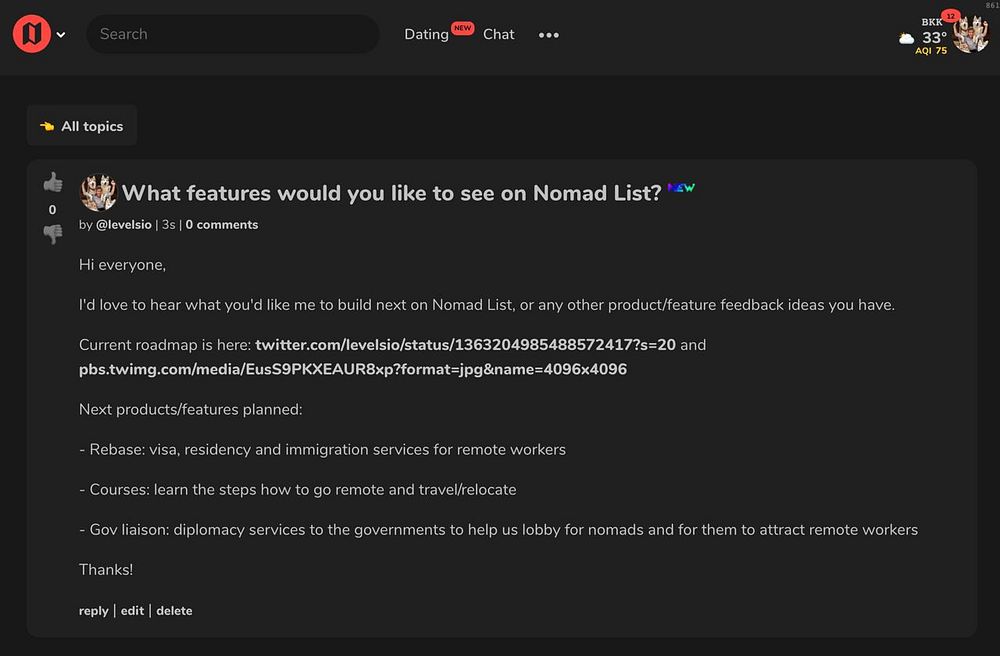Click the vote count 0
The image size is (1000, 656).
(x=52, y=210)
